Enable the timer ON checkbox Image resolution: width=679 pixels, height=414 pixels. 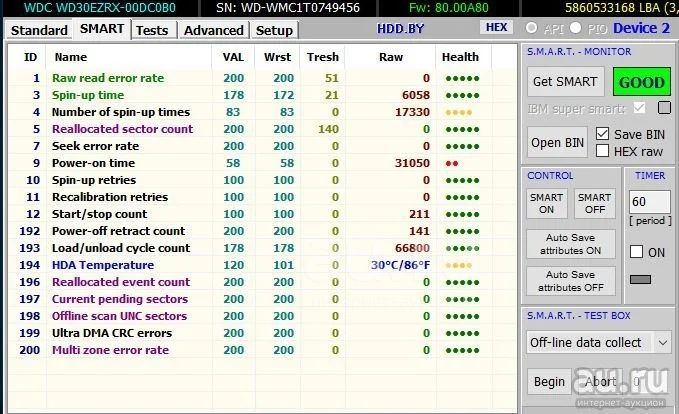coord(636,252)
